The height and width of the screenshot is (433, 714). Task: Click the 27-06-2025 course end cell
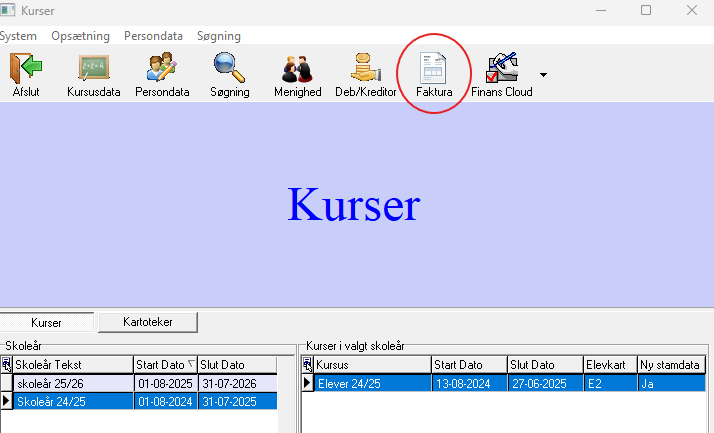point(546,383)
